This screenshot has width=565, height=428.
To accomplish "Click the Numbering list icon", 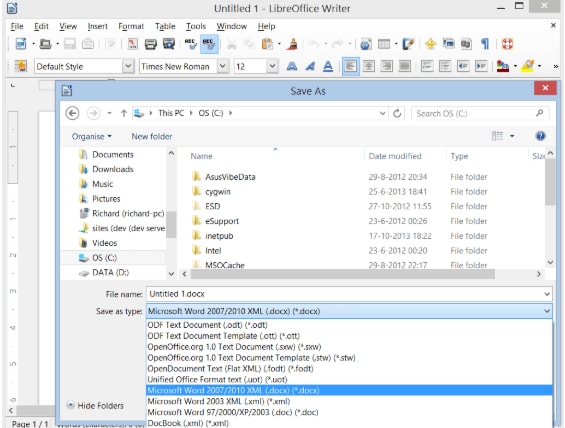I will (x=427, y=66).
